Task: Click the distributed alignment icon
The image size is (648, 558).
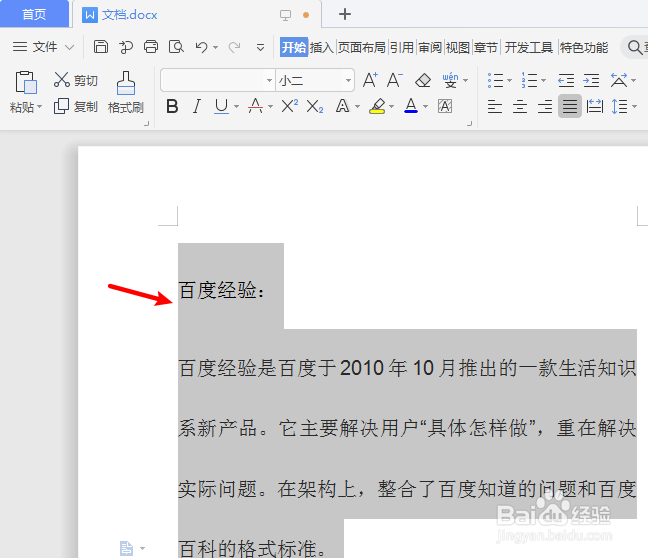Action: pyautogui.click(x=595, y=107)
